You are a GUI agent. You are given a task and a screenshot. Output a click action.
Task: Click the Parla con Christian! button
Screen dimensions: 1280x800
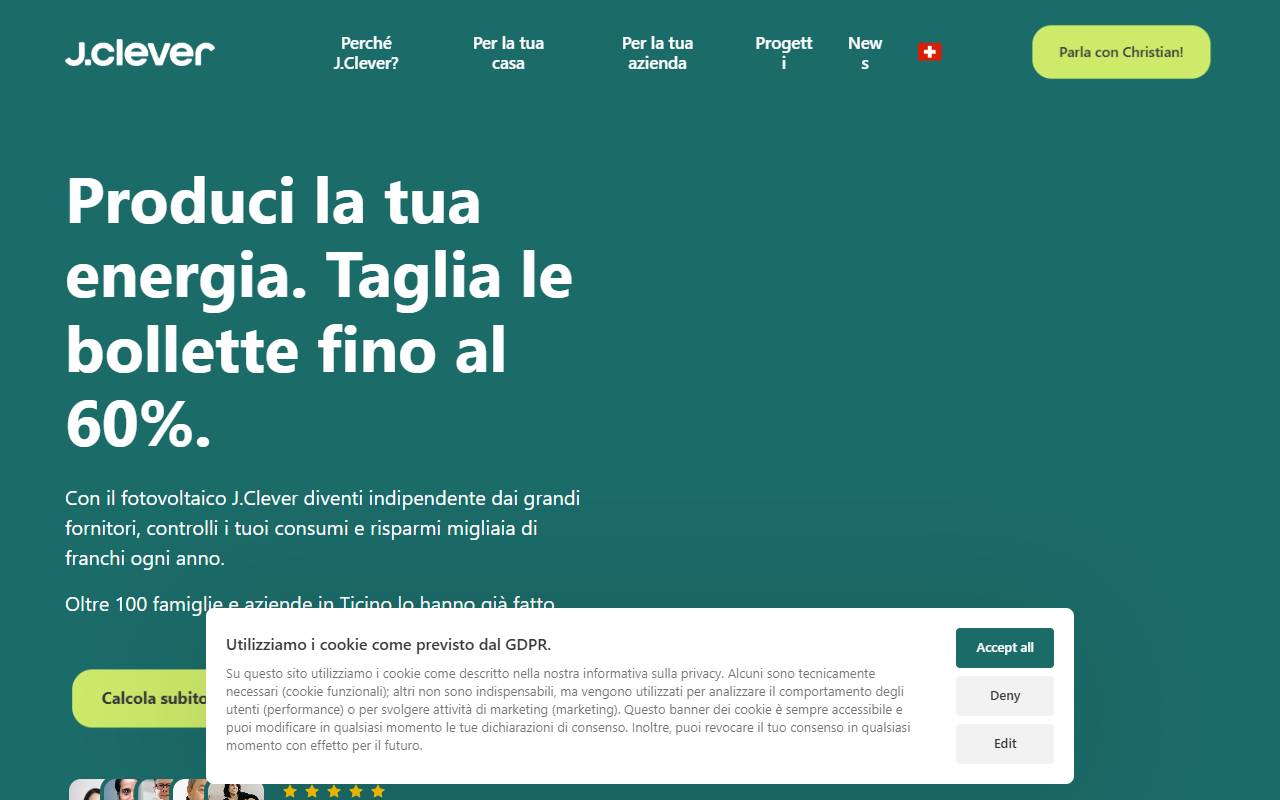(x=1121, y=52)
